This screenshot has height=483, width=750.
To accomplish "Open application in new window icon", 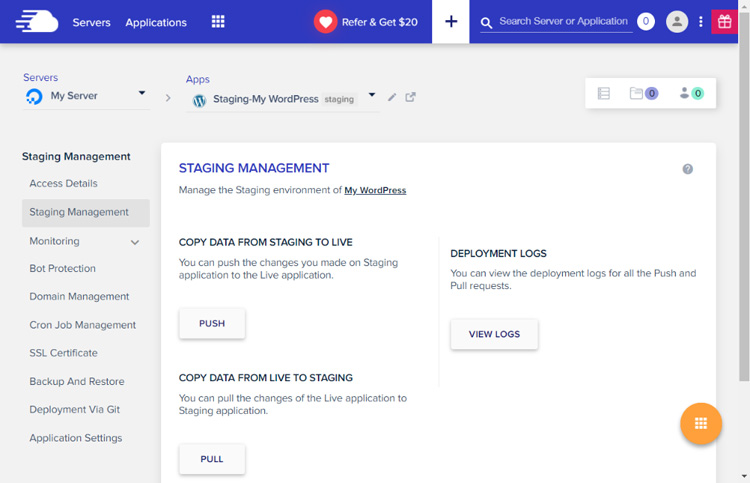I will click(410, 98).
